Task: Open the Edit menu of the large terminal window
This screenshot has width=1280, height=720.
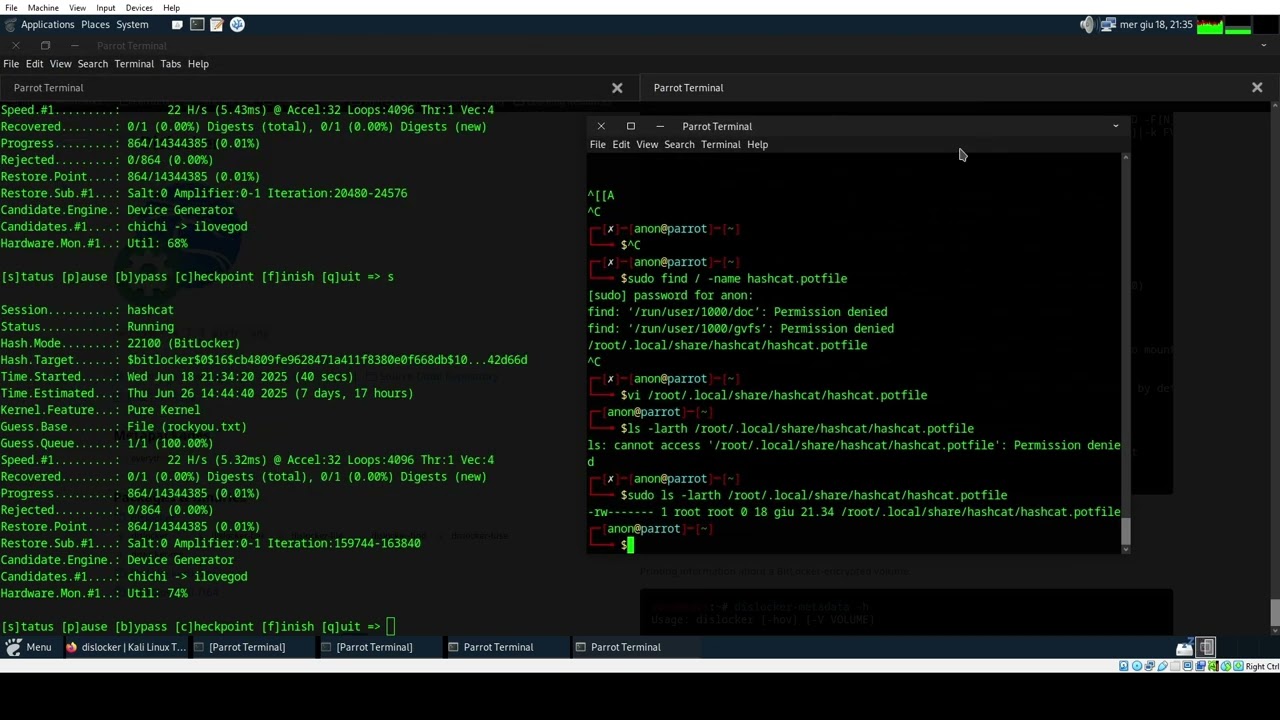Action: pyautogui.click(x=34, y=64)
